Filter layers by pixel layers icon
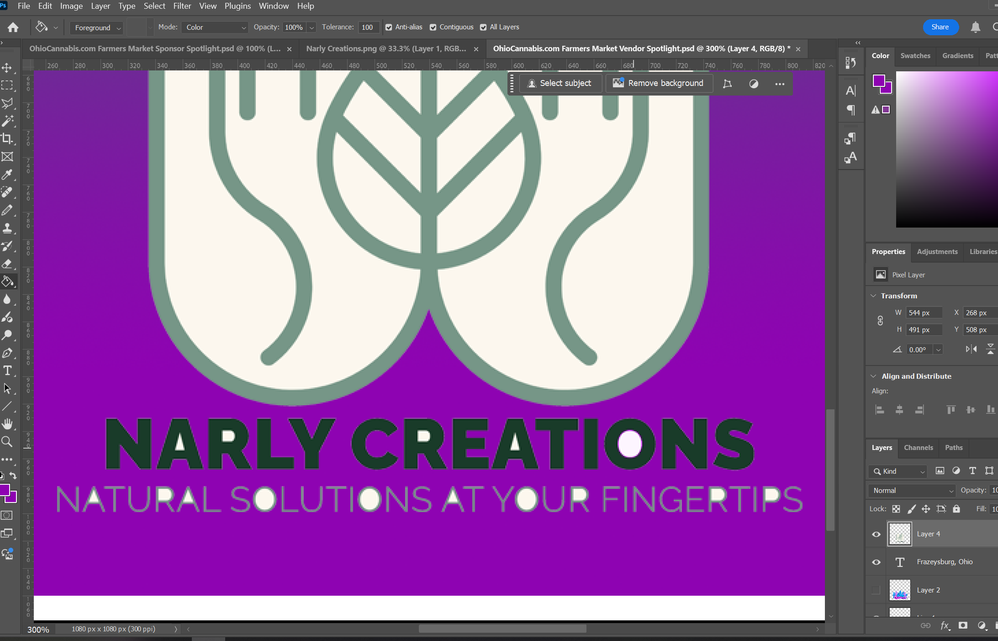998x641 pixels. 939,471
